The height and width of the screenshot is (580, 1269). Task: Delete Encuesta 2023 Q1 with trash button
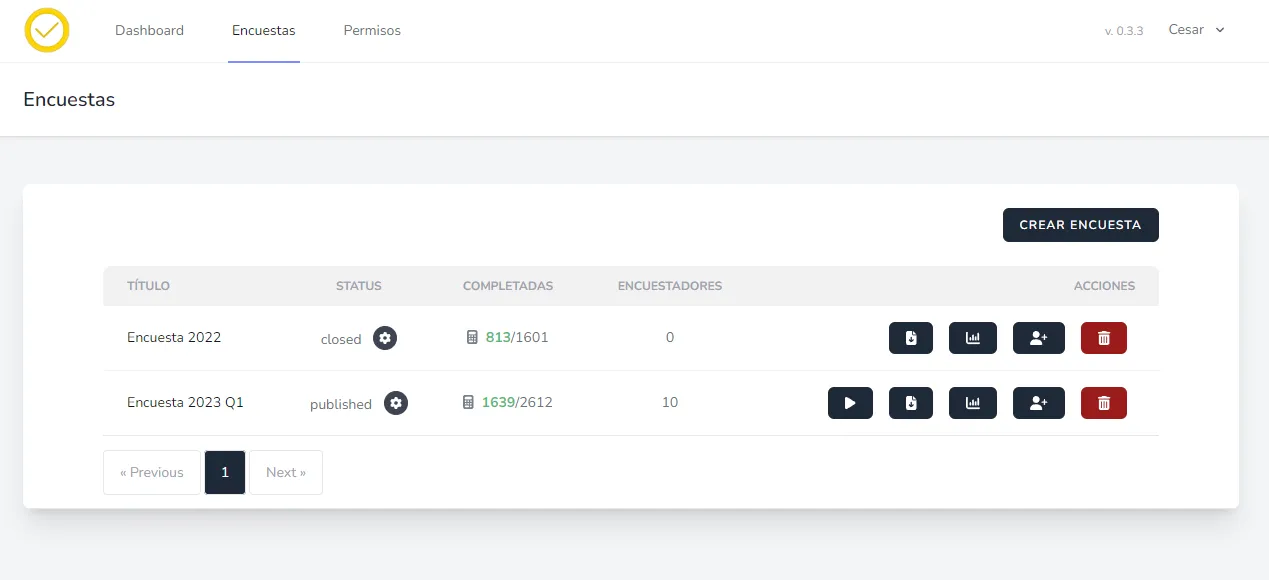(x=1103, y=403)
